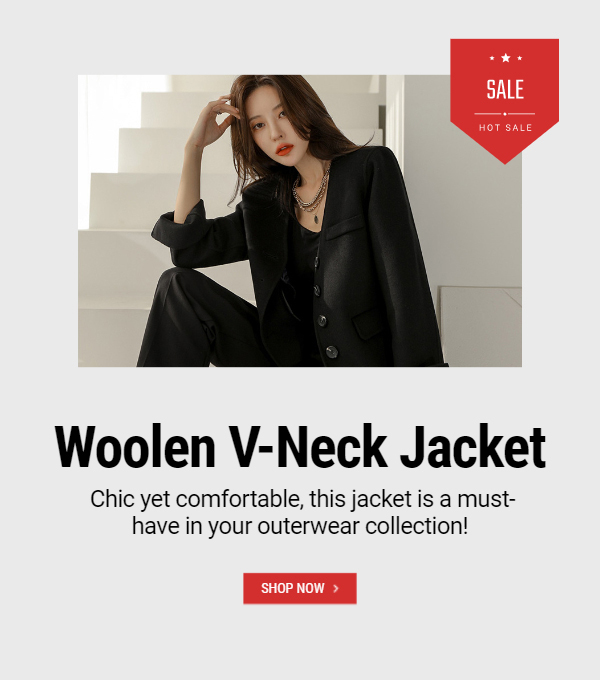Click the white SALE text on badge

click(505, 90)
